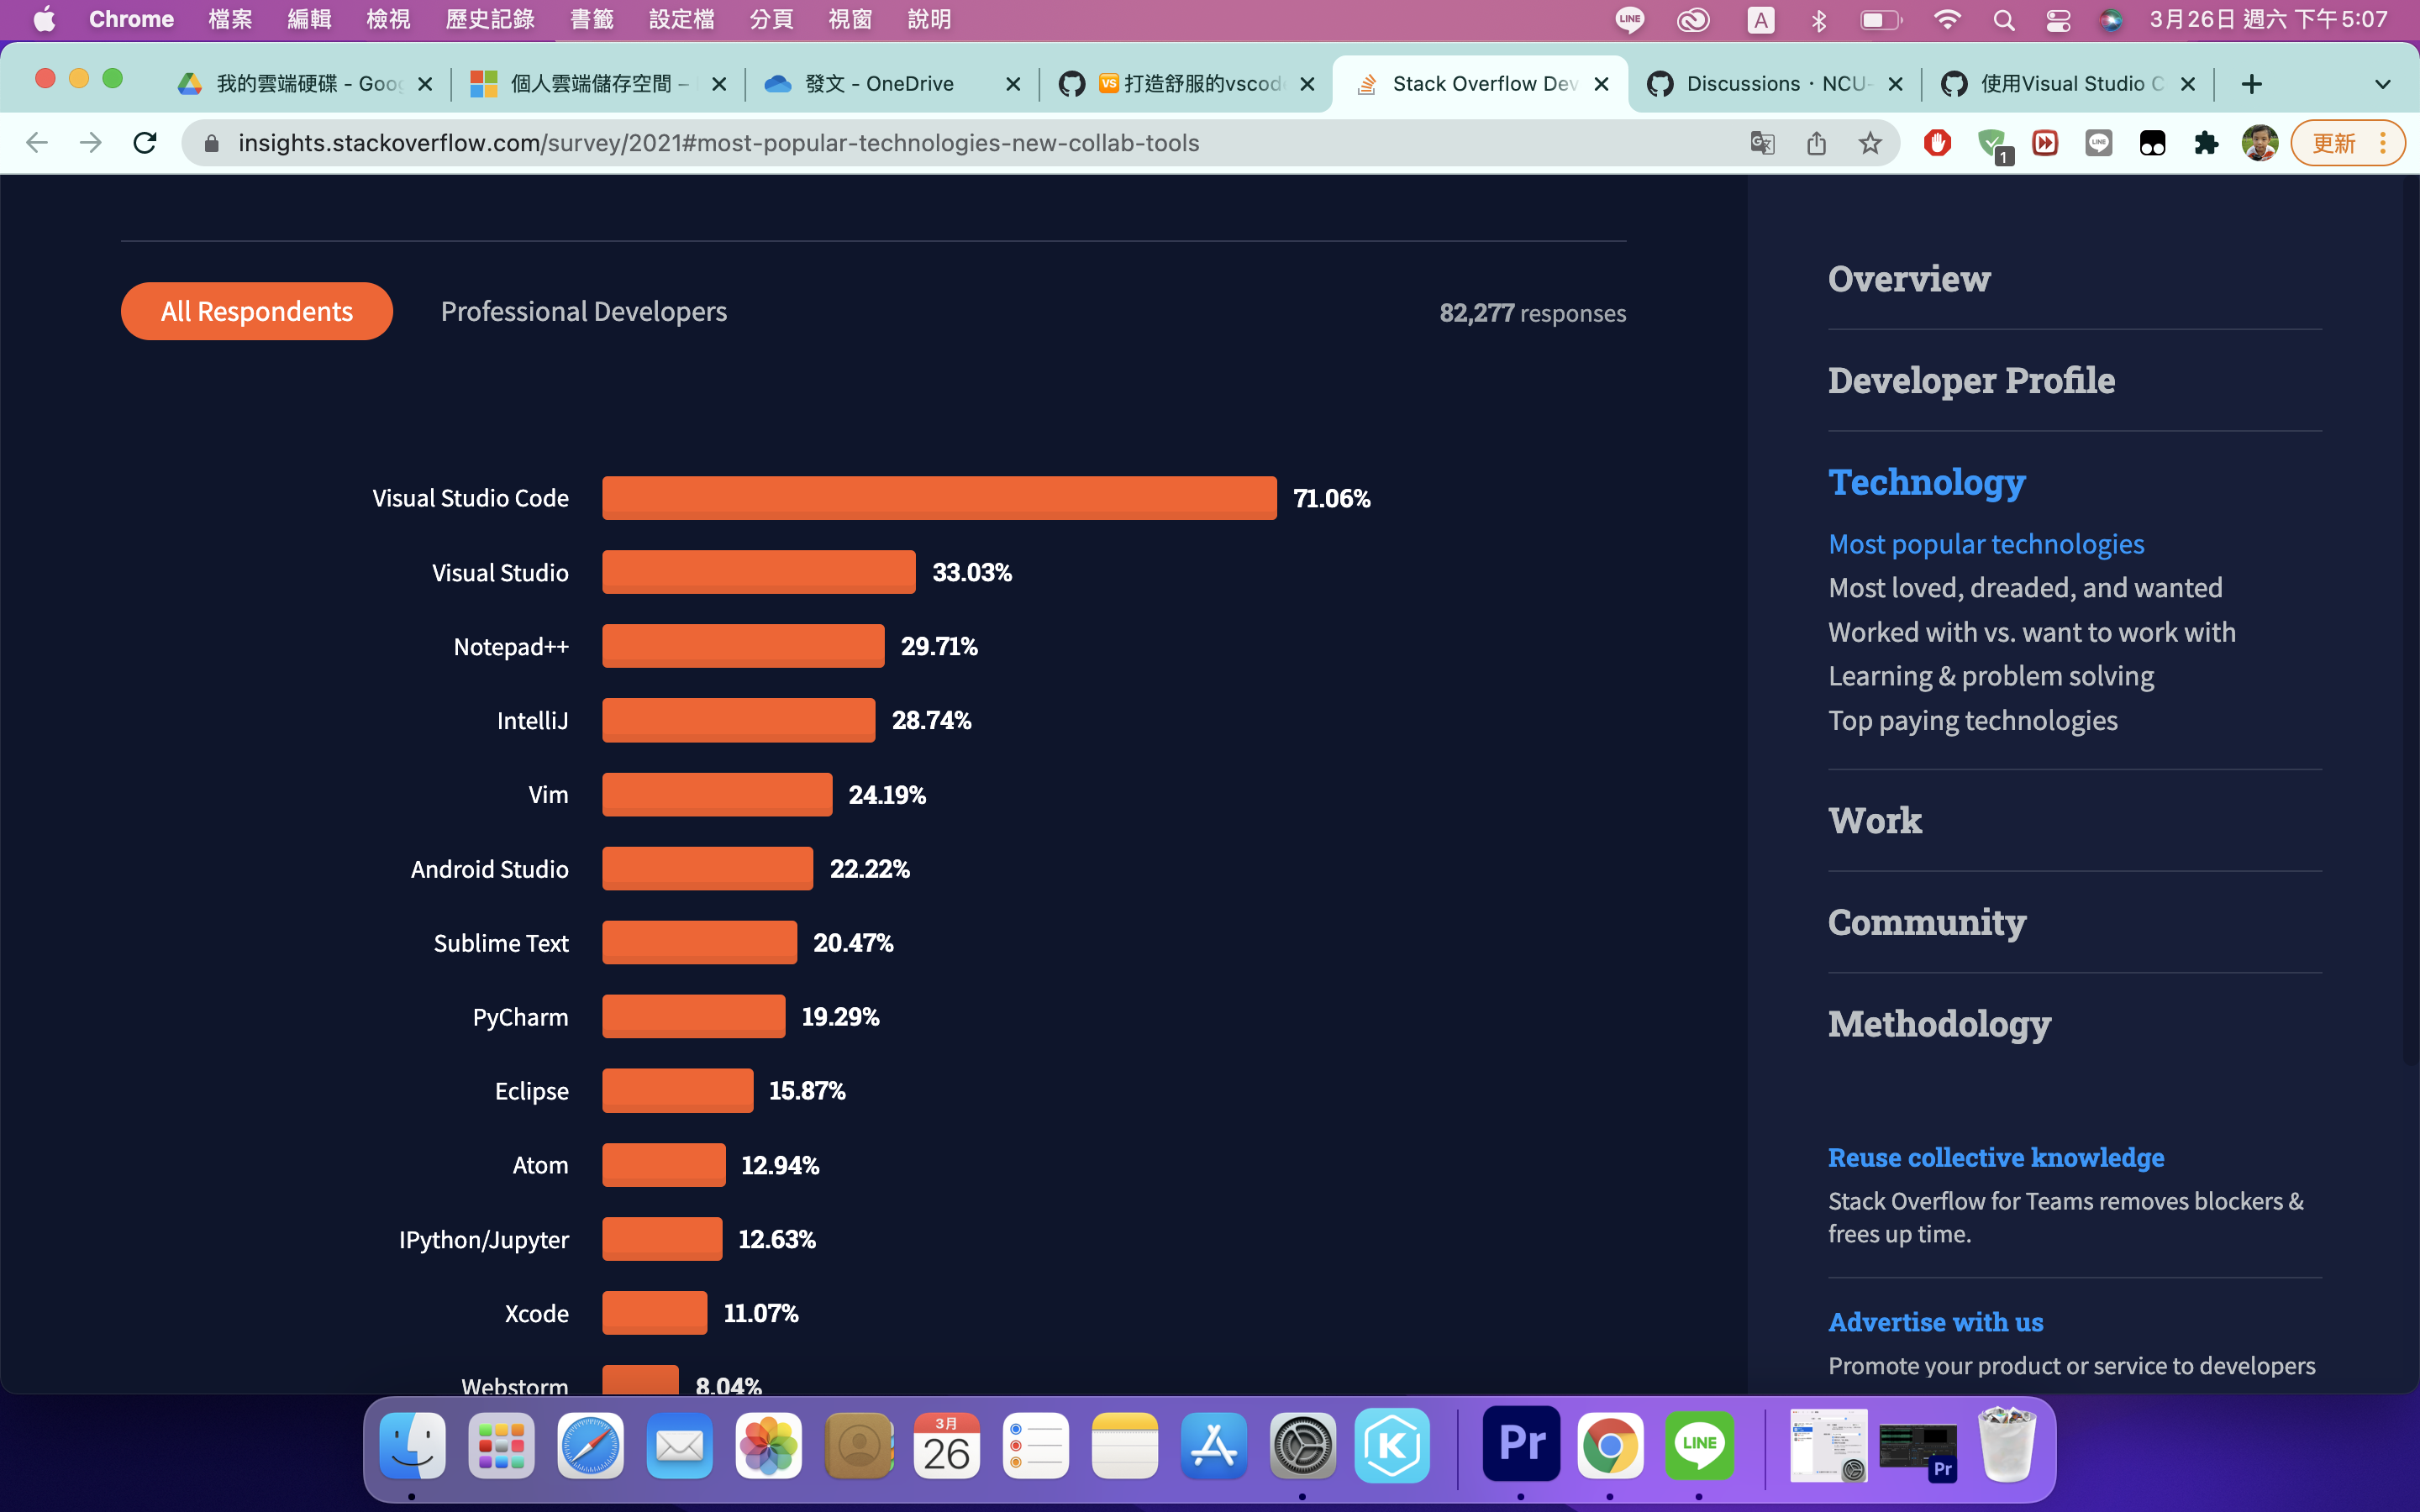The image size is (2420, 1512).
Task: Open the 書籤 menu
Action: (592, 19)
